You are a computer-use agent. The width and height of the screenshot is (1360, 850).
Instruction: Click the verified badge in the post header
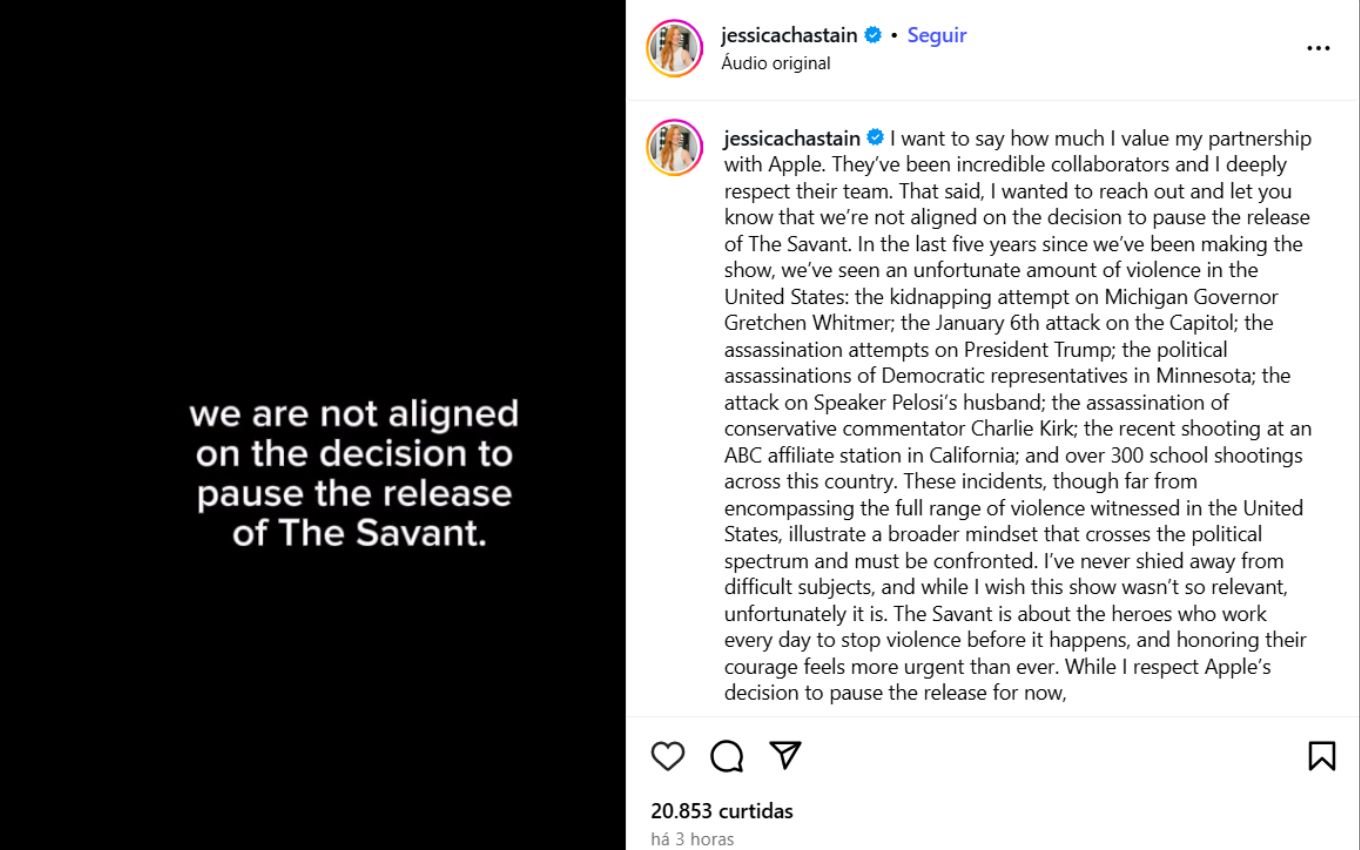click(873, 35)
